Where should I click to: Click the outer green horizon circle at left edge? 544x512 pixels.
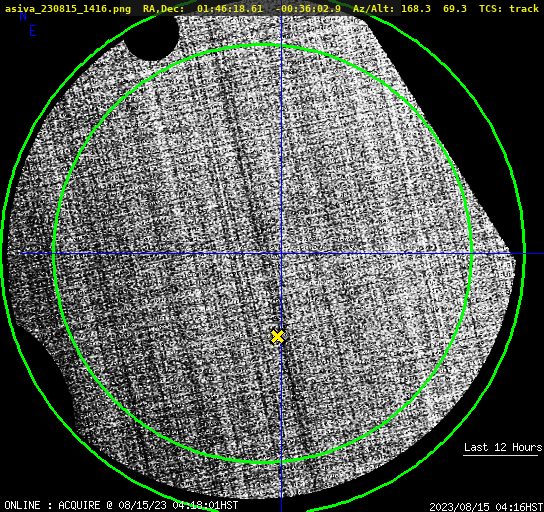click(2, 254)
